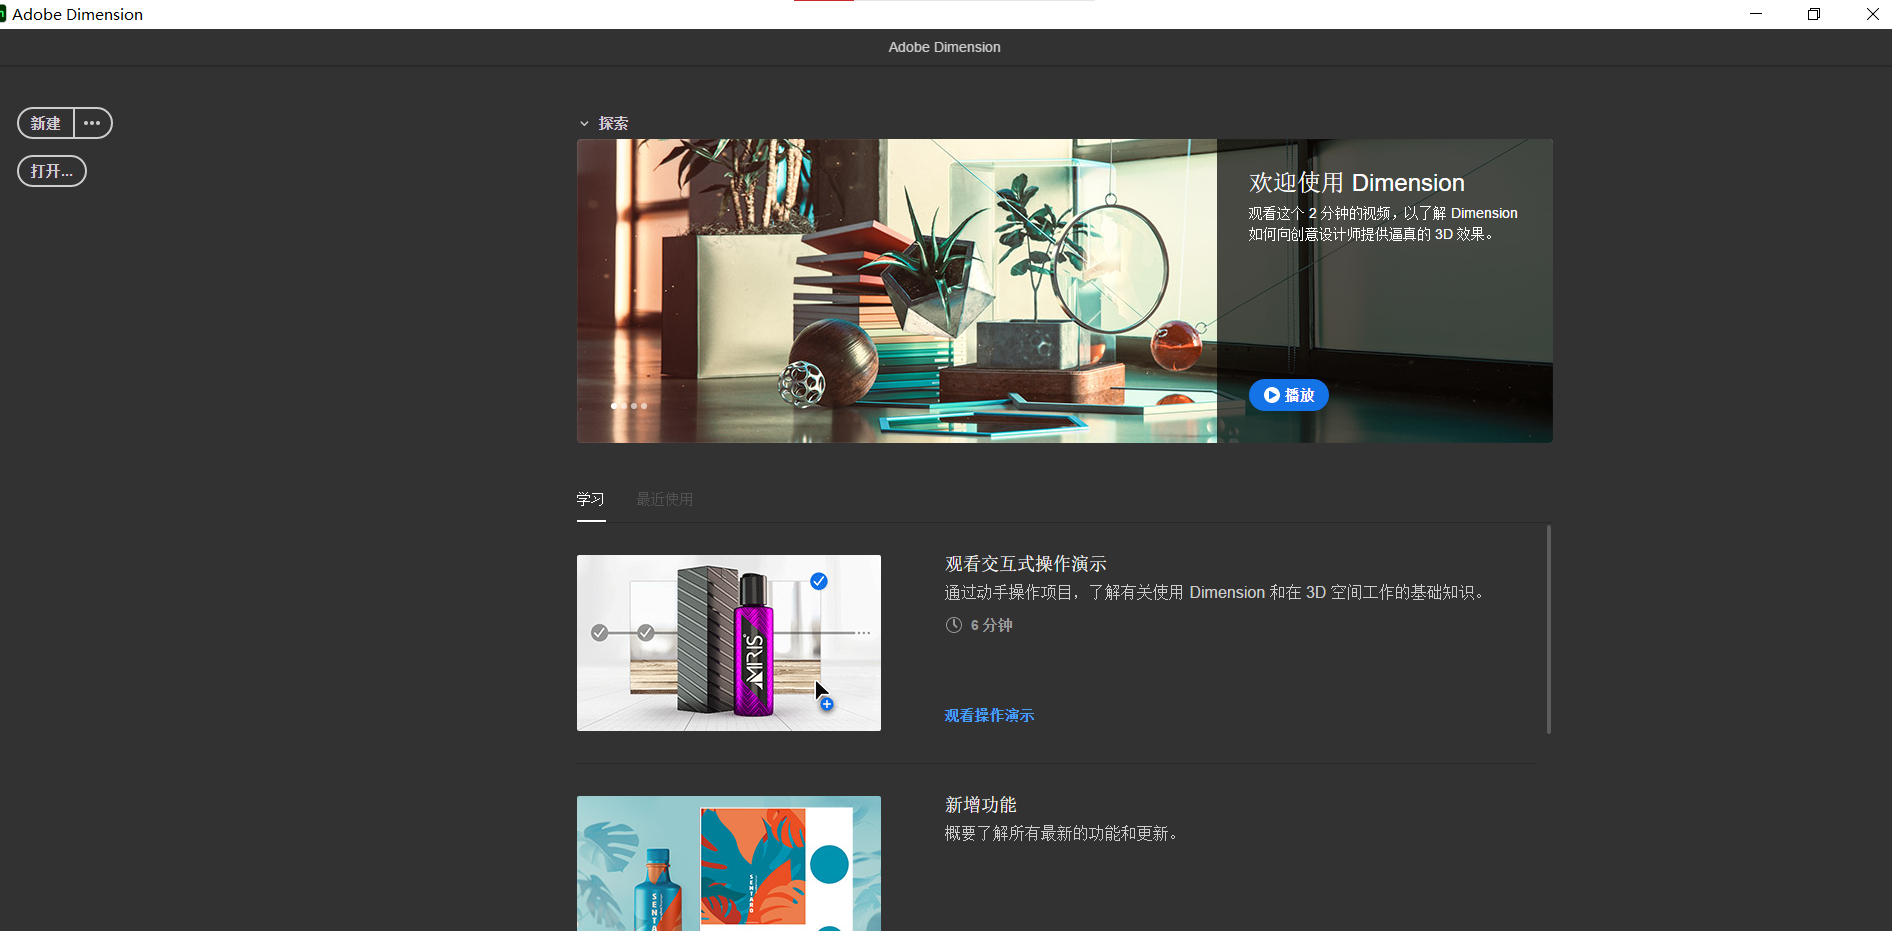The width and height of the screenshot is (1892, 931).
Task: Select the last carousel dot on banner
Action: (644, 406)
